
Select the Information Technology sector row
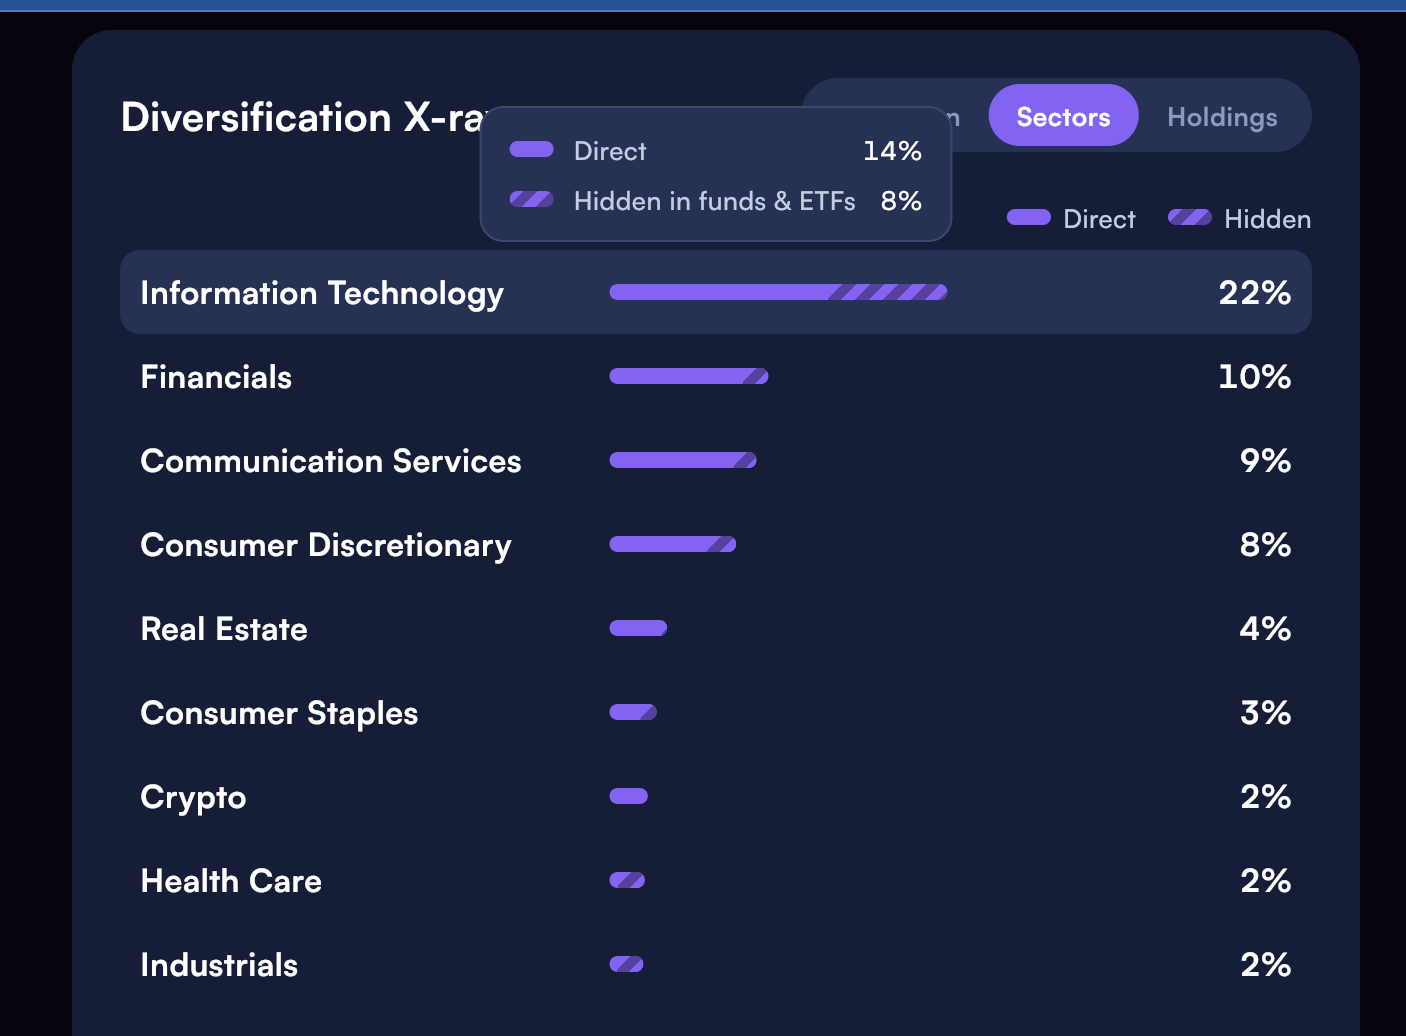[715, 292]
